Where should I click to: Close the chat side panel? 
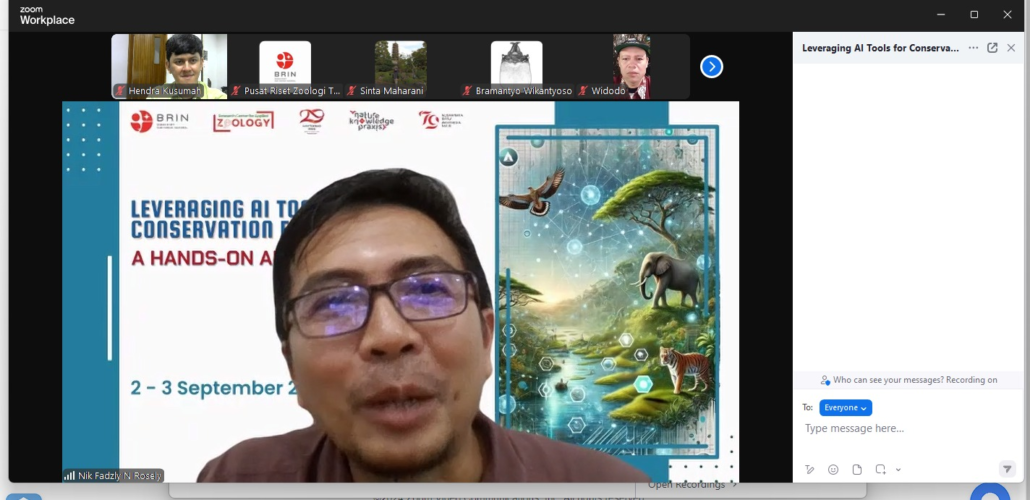[x=1011, y=48]
